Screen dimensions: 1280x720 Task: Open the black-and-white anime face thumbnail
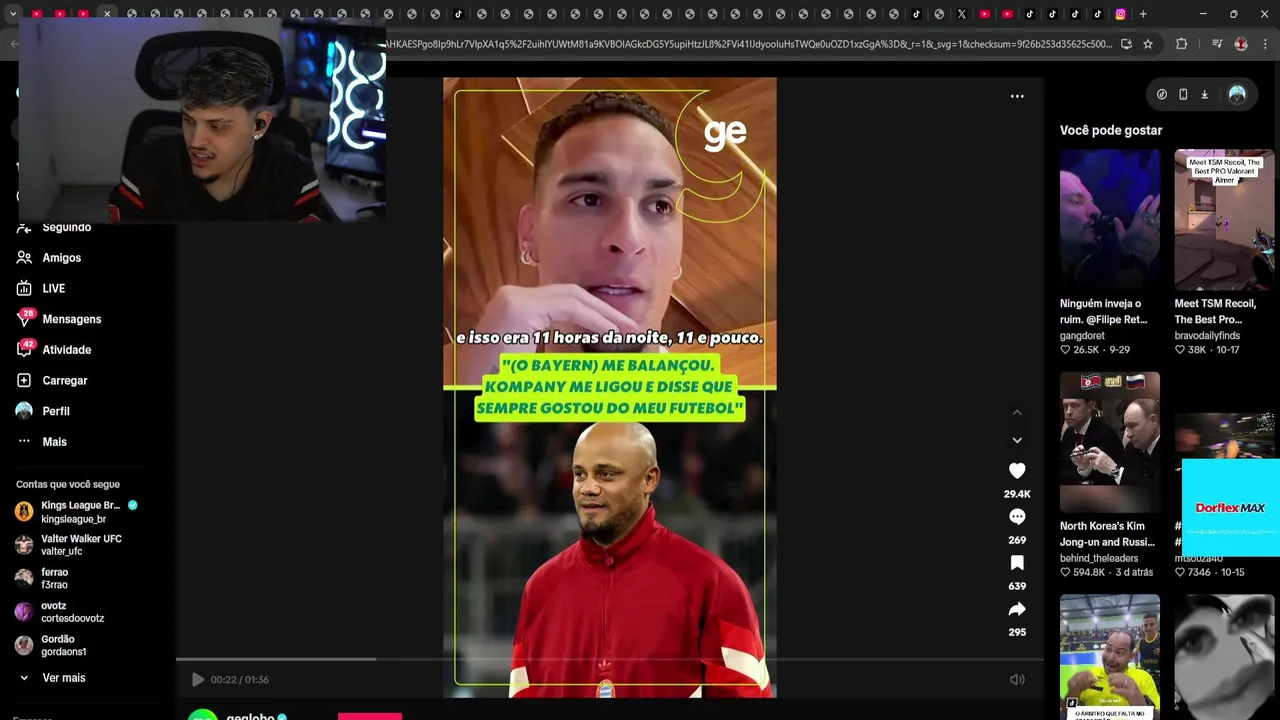click(x=1224, y=655)
